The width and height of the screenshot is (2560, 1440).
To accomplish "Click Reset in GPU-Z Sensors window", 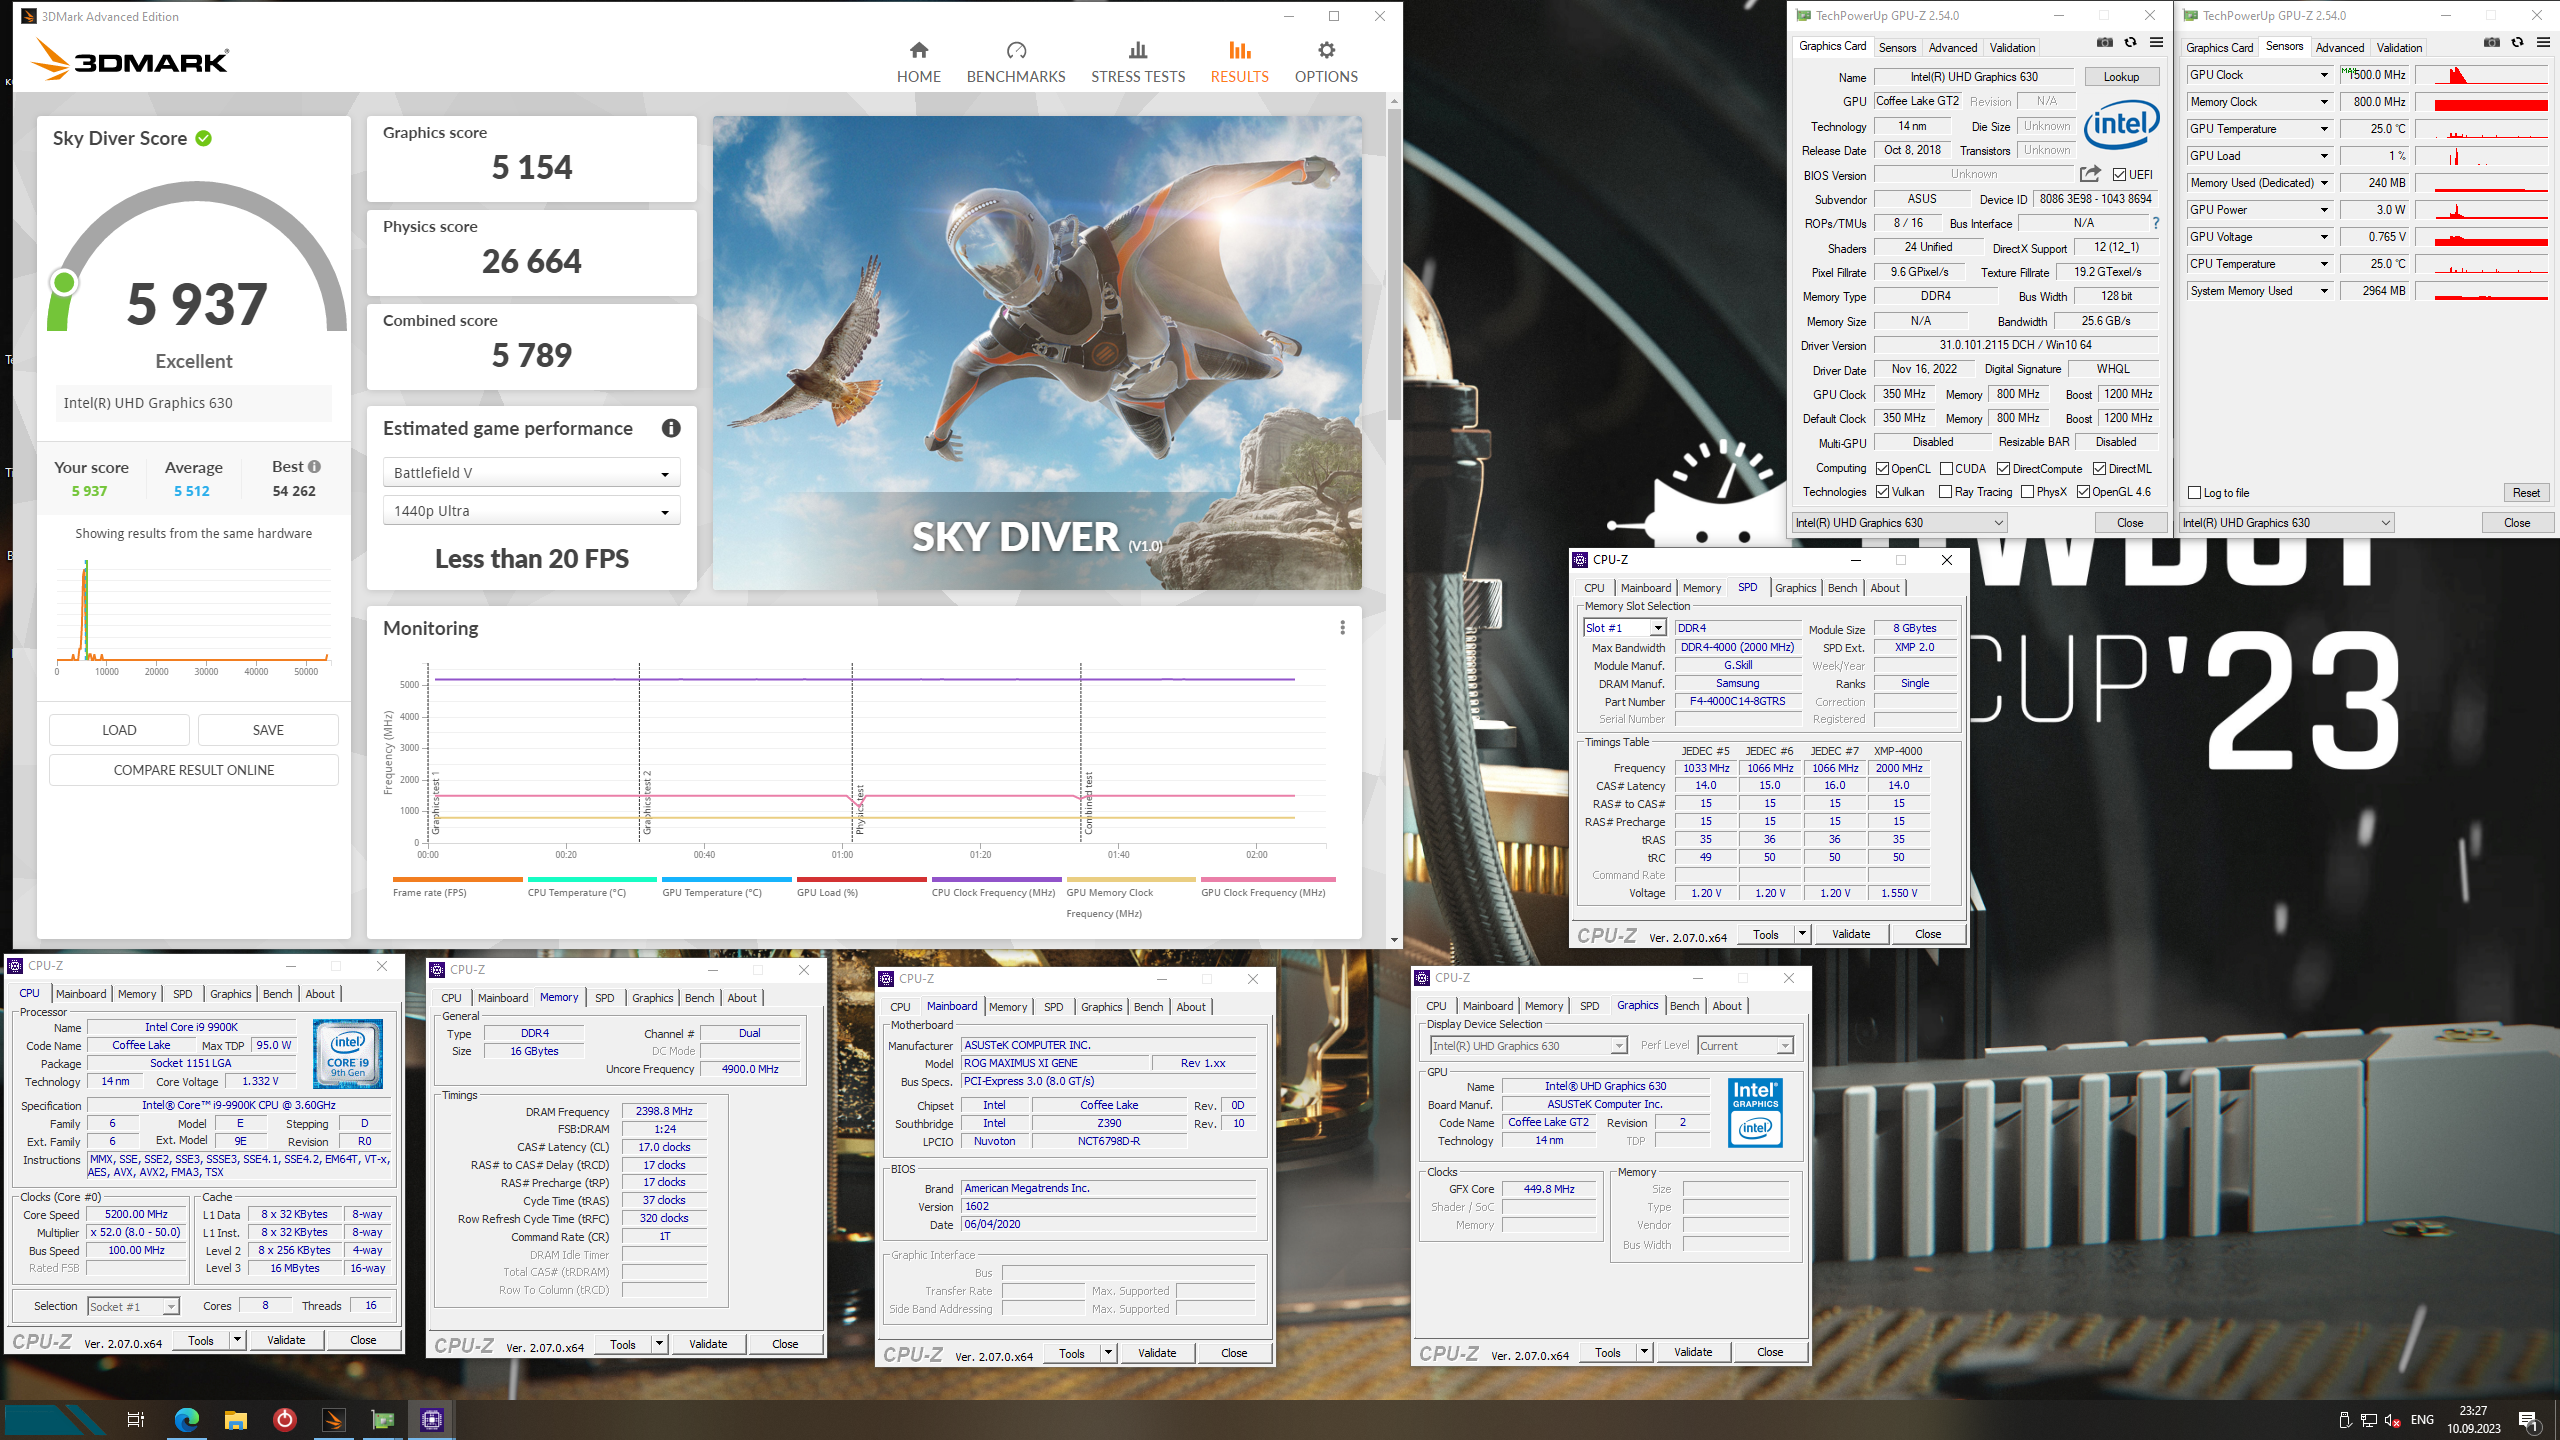I will pos(2526,493).
